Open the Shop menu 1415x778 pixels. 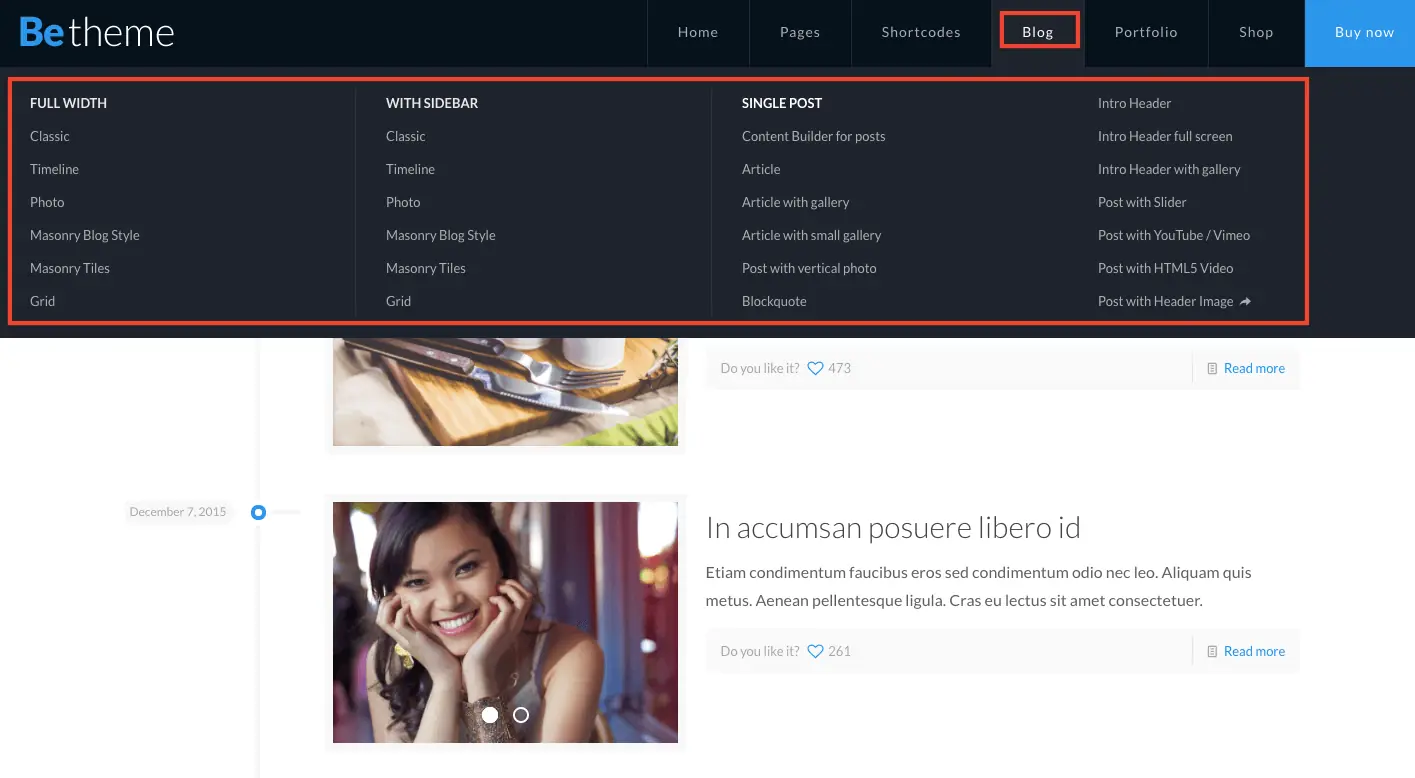[x=1256, y=32]
